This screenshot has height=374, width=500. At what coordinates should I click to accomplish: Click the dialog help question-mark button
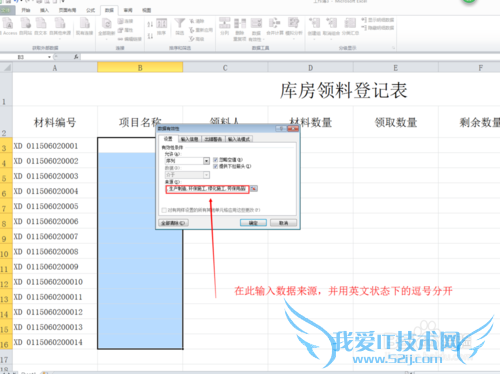(281, 128)
